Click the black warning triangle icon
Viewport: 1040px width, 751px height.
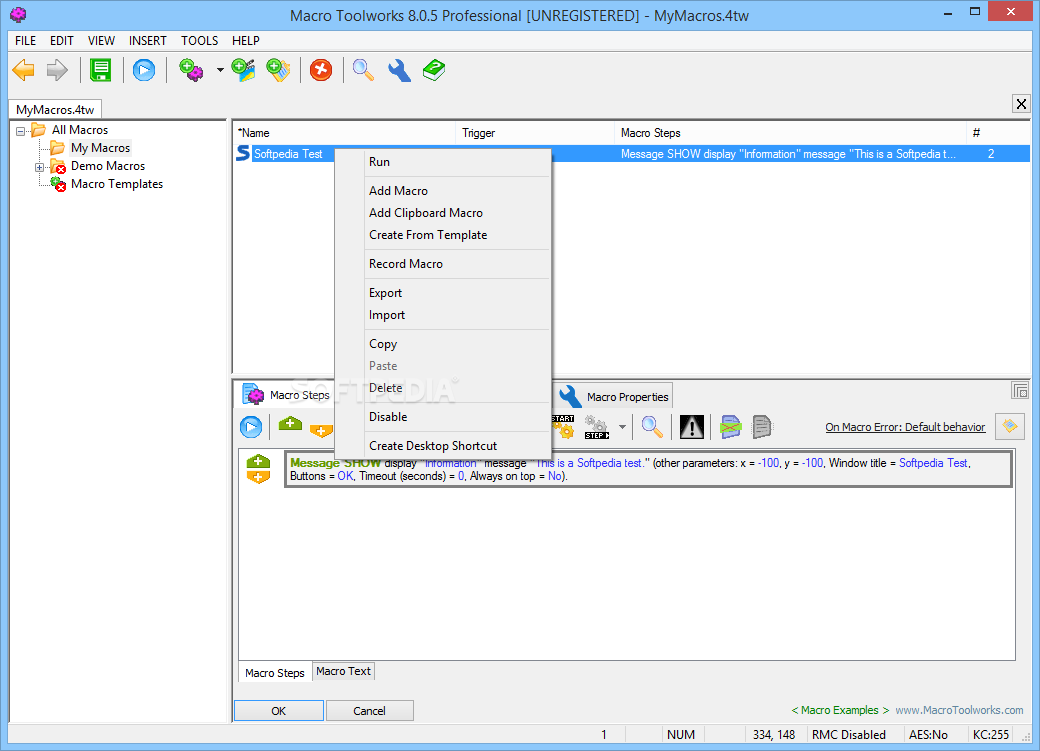point(692,427)
